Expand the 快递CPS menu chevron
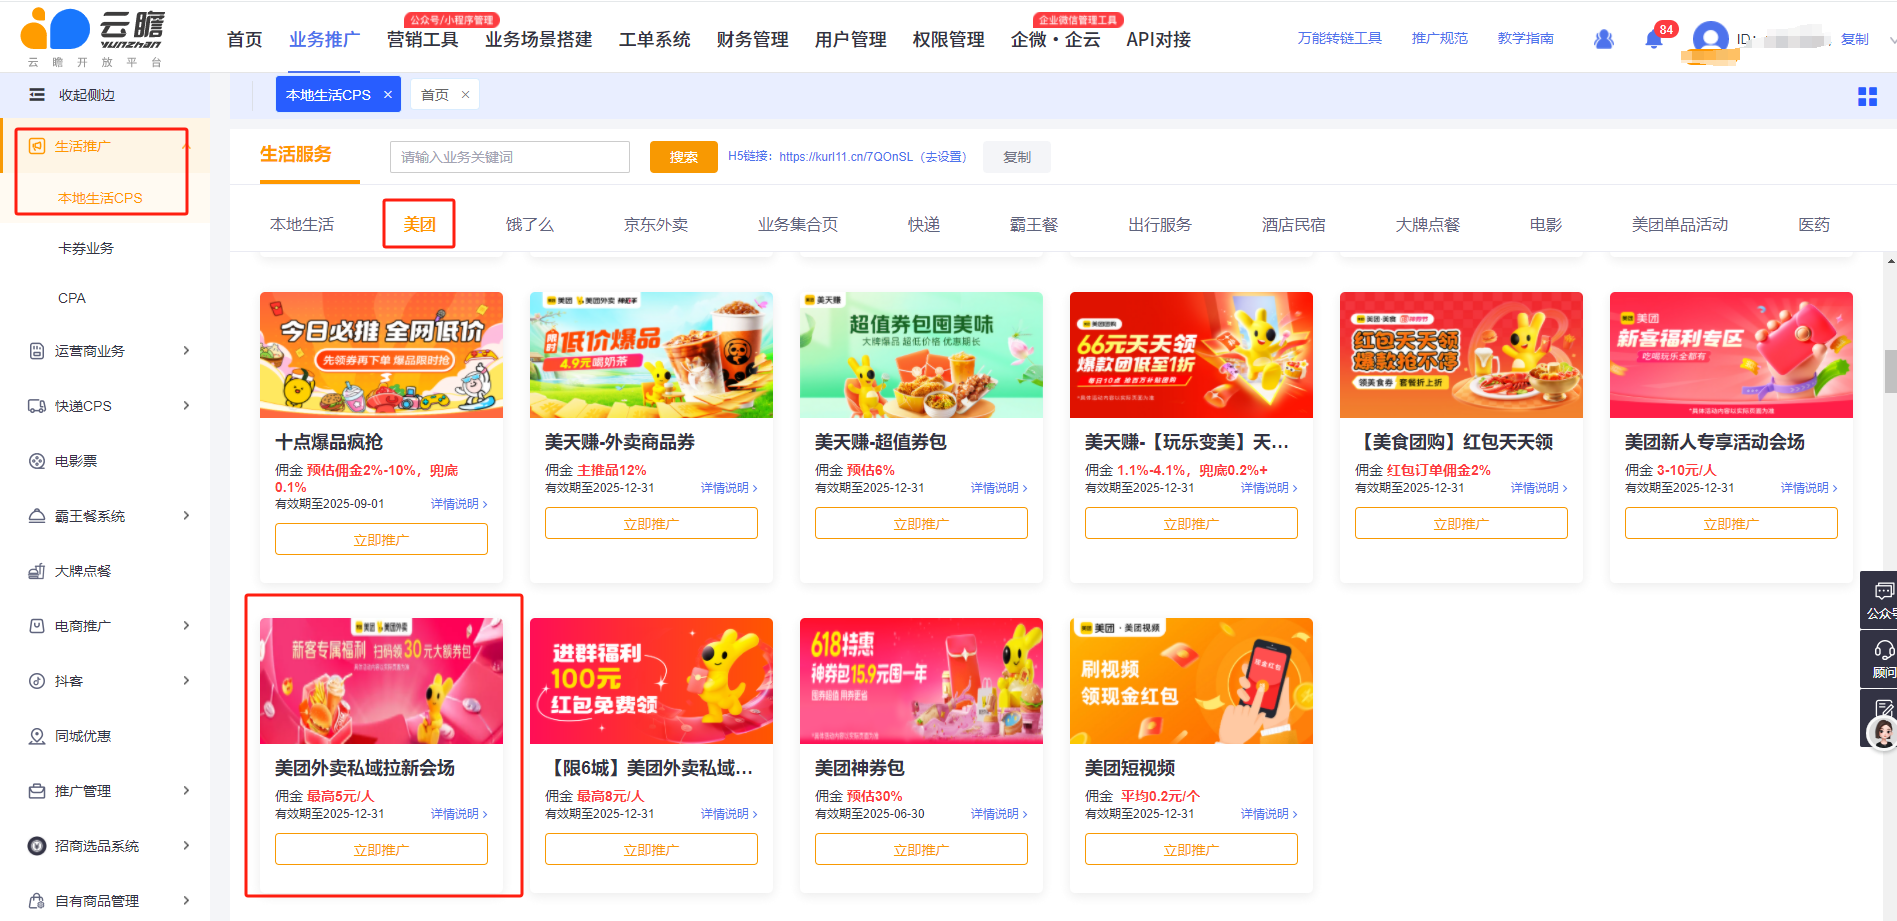1897x921 pixels. click(x=186, y=406)
